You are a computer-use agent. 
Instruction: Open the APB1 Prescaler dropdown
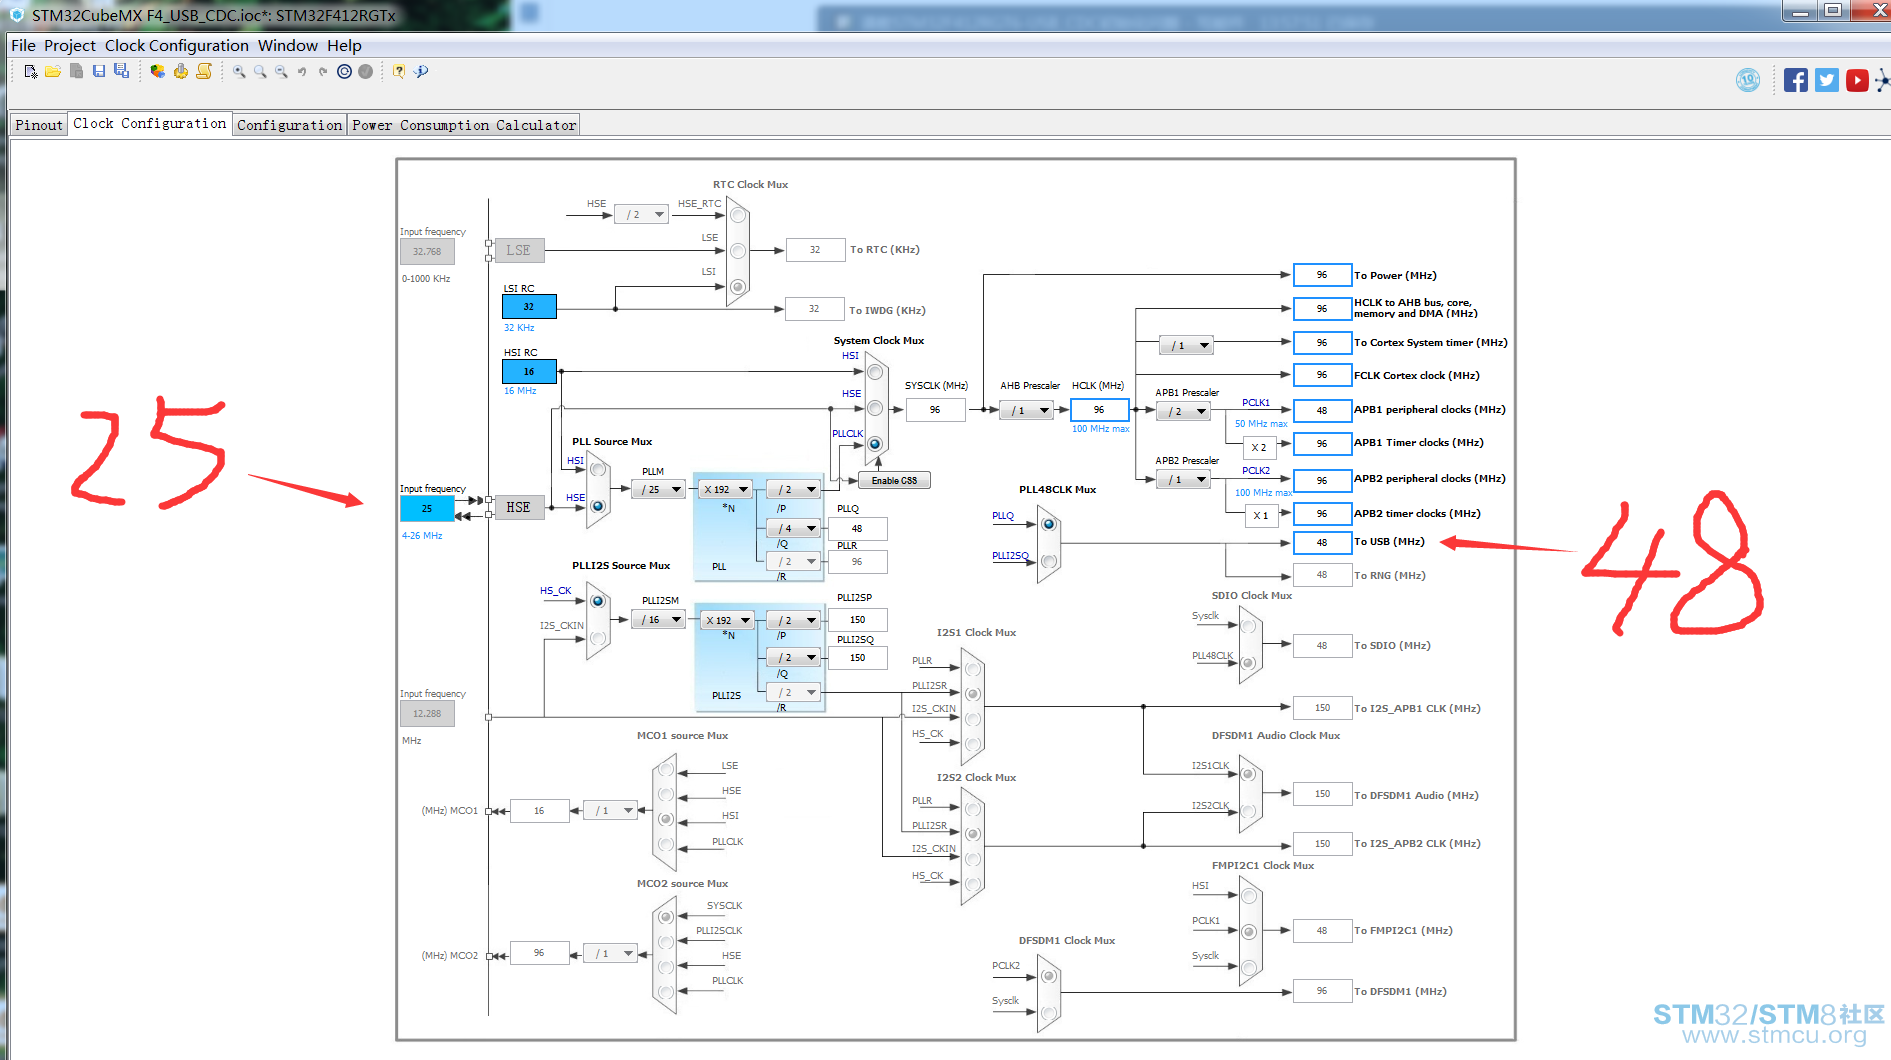tap(1184, 412)
